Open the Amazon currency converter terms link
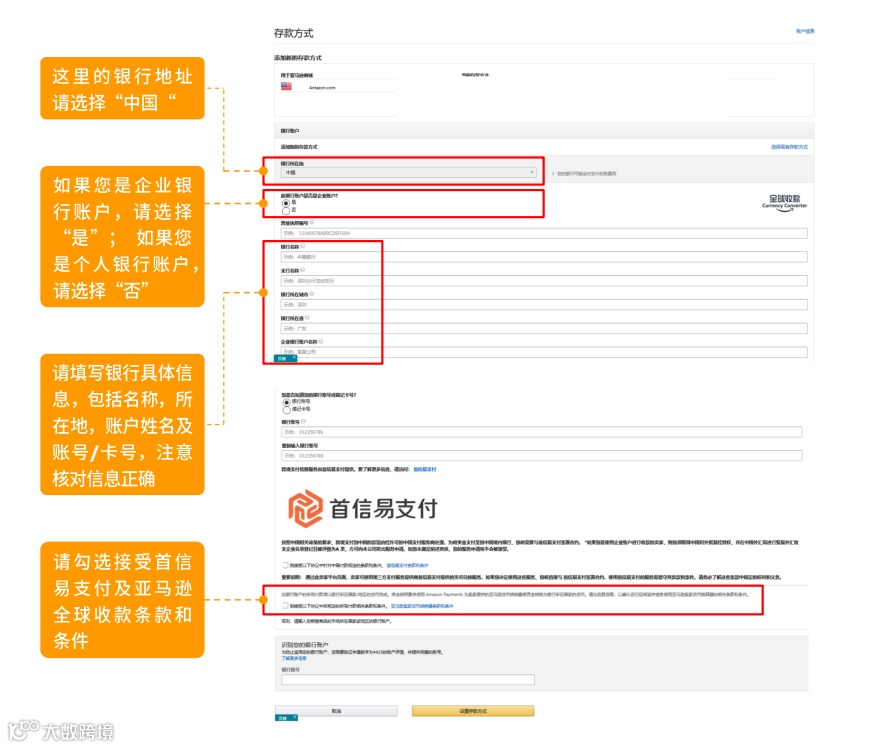The height and width of the screenshot is (748, 873). [x=422, y=606]
